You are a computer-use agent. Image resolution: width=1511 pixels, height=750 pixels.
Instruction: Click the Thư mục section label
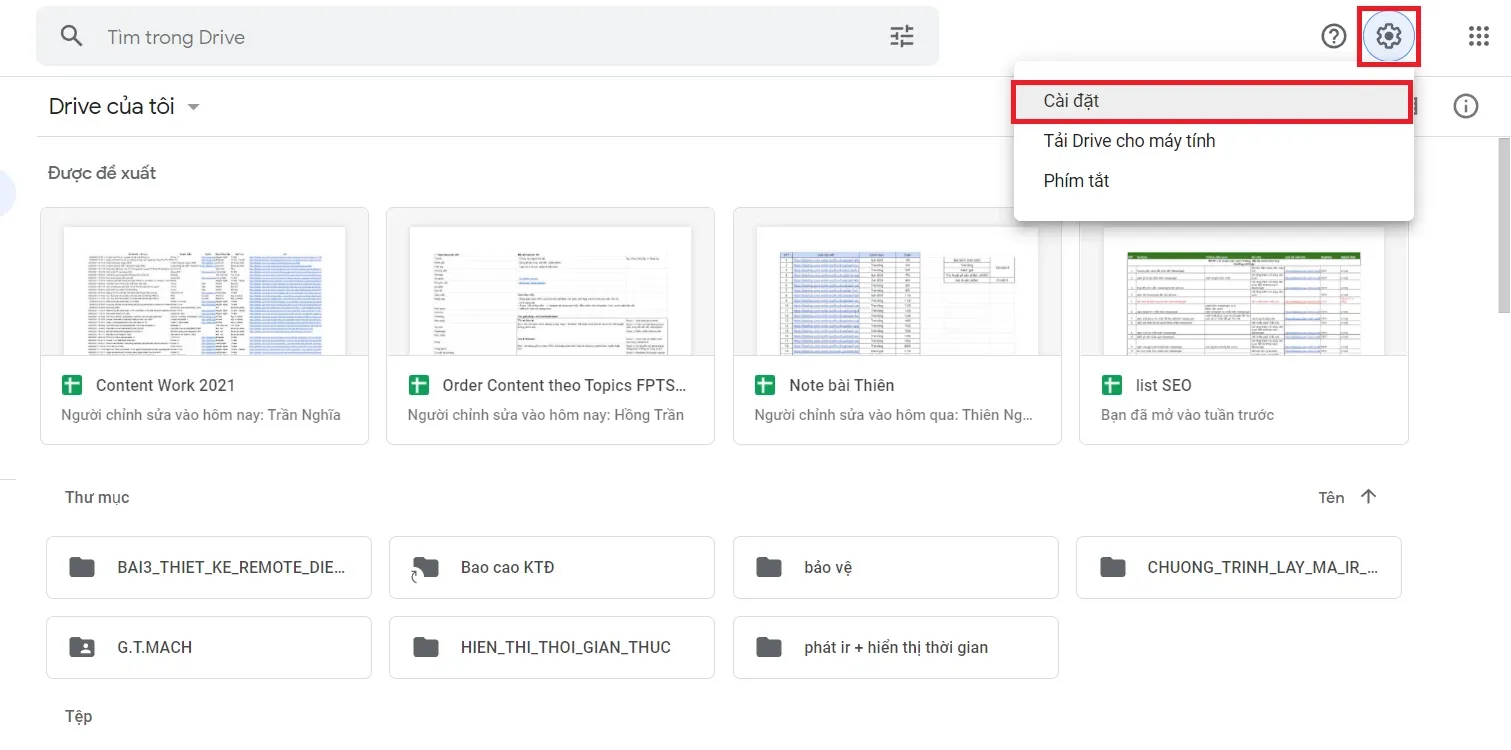coord(97,497)
